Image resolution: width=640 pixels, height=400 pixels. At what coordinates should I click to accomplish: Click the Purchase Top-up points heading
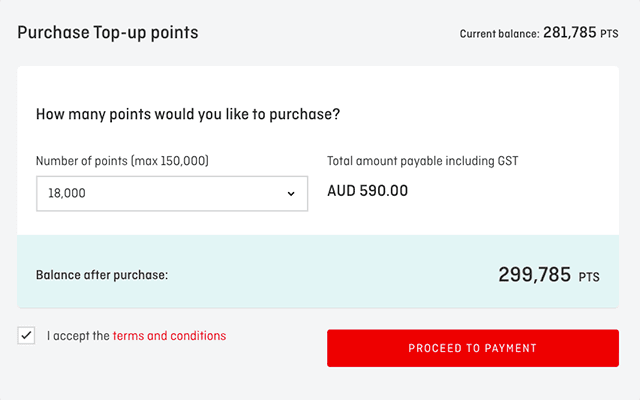[x=107, y=33]
